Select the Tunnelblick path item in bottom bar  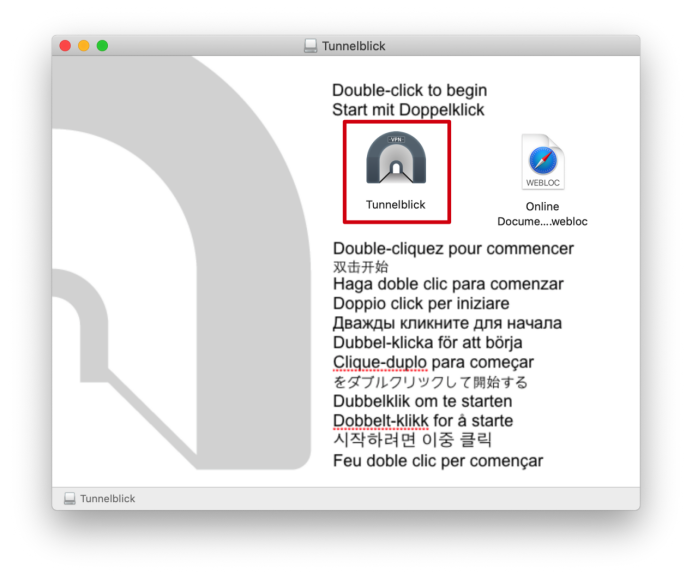tap(107, 498)
